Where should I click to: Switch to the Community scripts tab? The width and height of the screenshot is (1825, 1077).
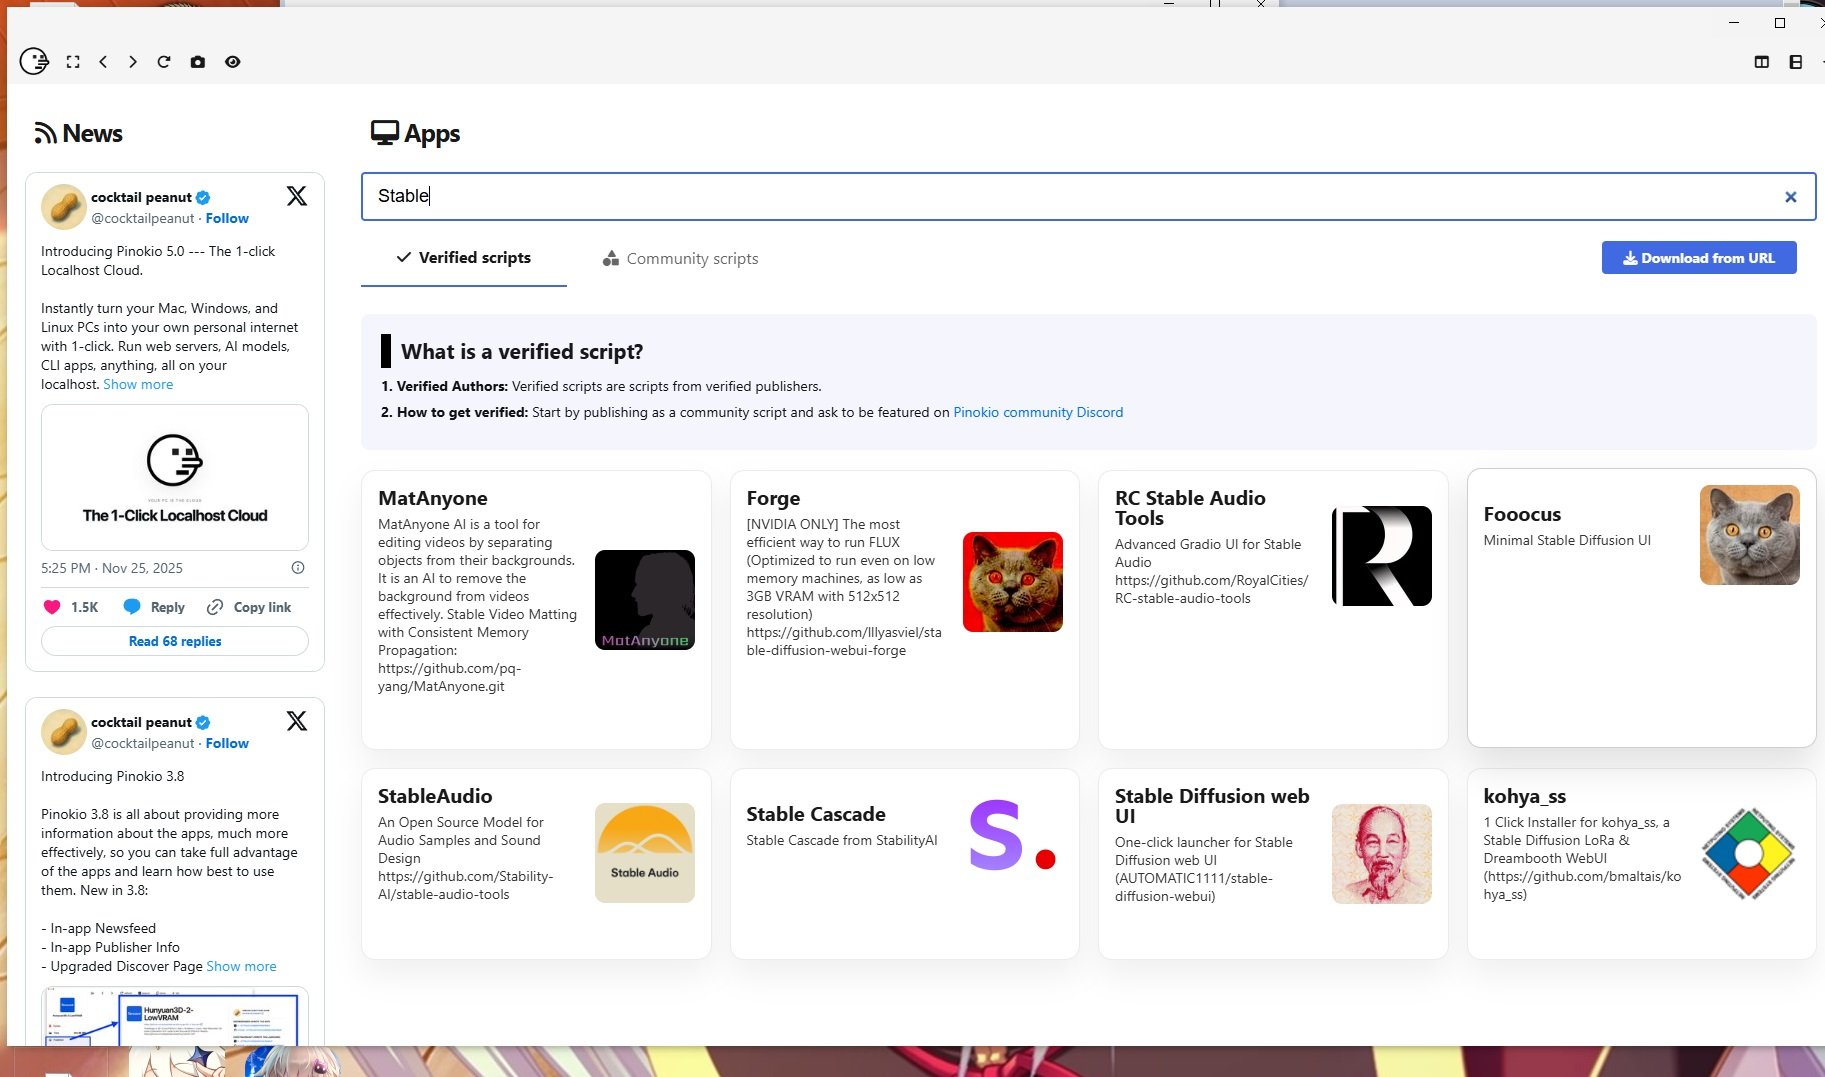click(681, 259)
